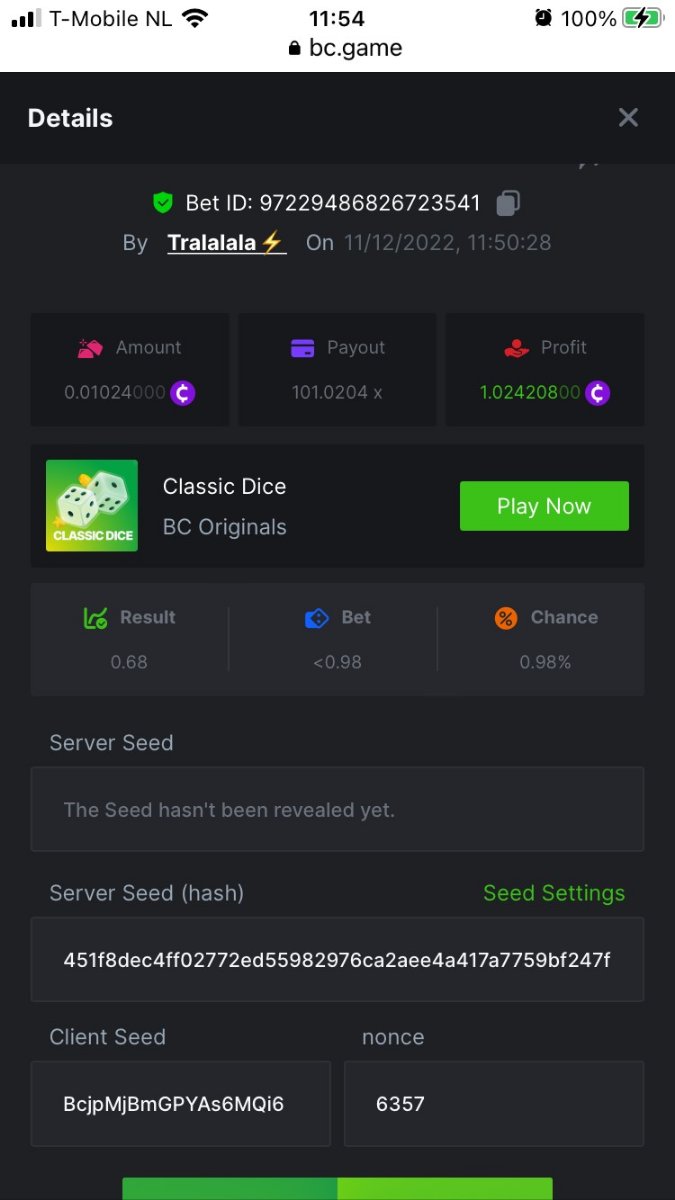The height and width of the screenshot is (1200, 675).
Task: Click the nonce value field
Action: click(x=494, y=1104)
